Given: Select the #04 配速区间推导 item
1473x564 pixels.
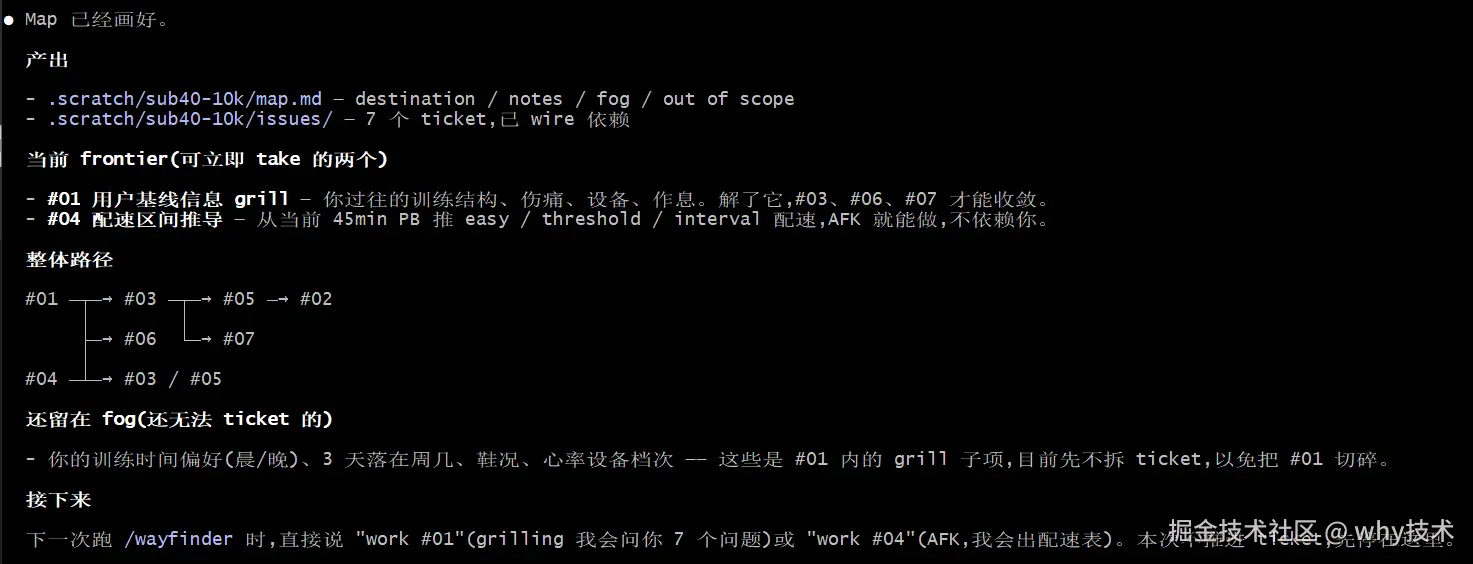Looking at the screenshot, I should coord(135,219).
